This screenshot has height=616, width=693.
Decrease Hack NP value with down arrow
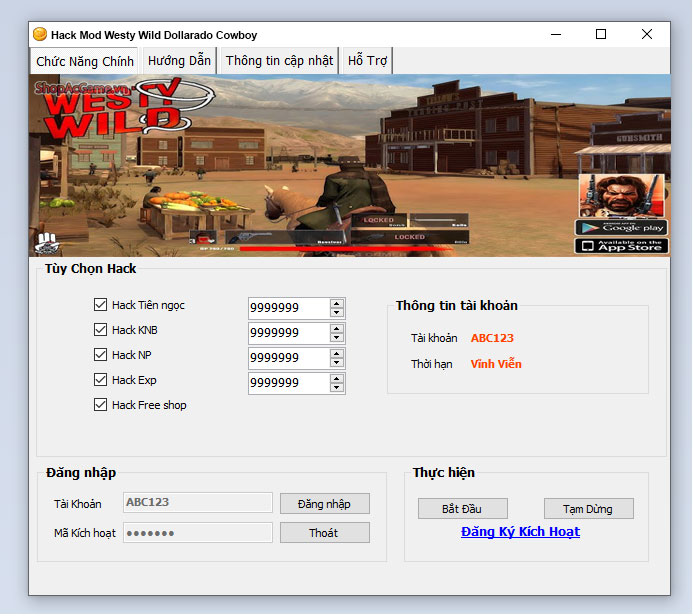pos(337,362)
